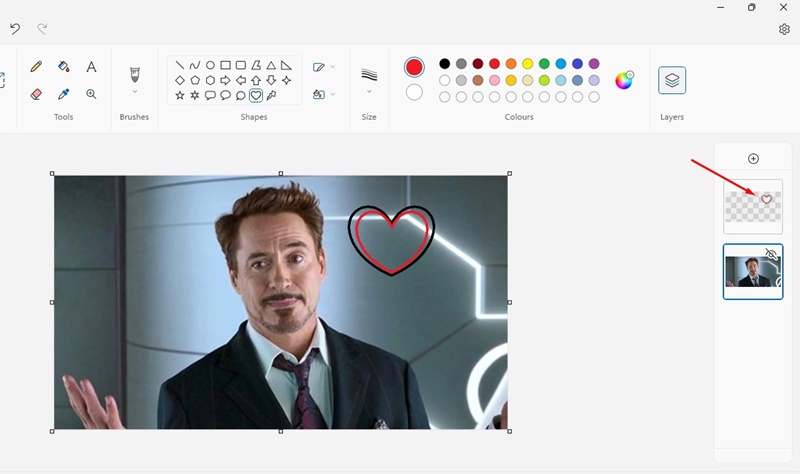Choose the Diamond shape
The height and width of the screenshot is (474, 800).
(180, 80)
